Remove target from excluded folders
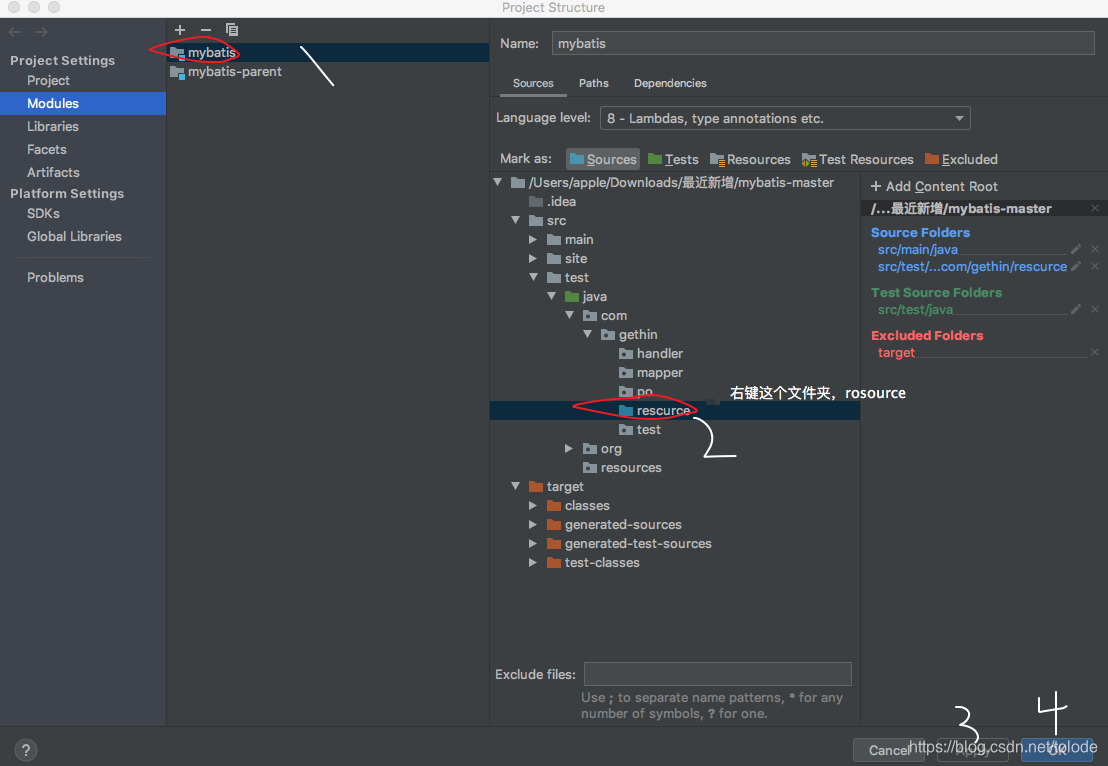 [x=1095, y=352]
